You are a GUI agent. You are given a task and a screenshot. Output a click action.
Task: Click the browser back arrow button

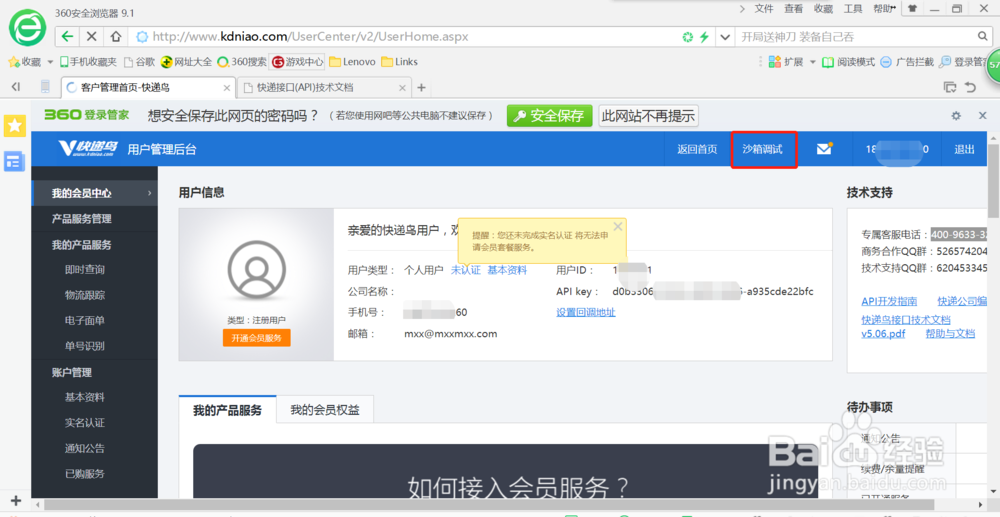click(x=67, y=36)
